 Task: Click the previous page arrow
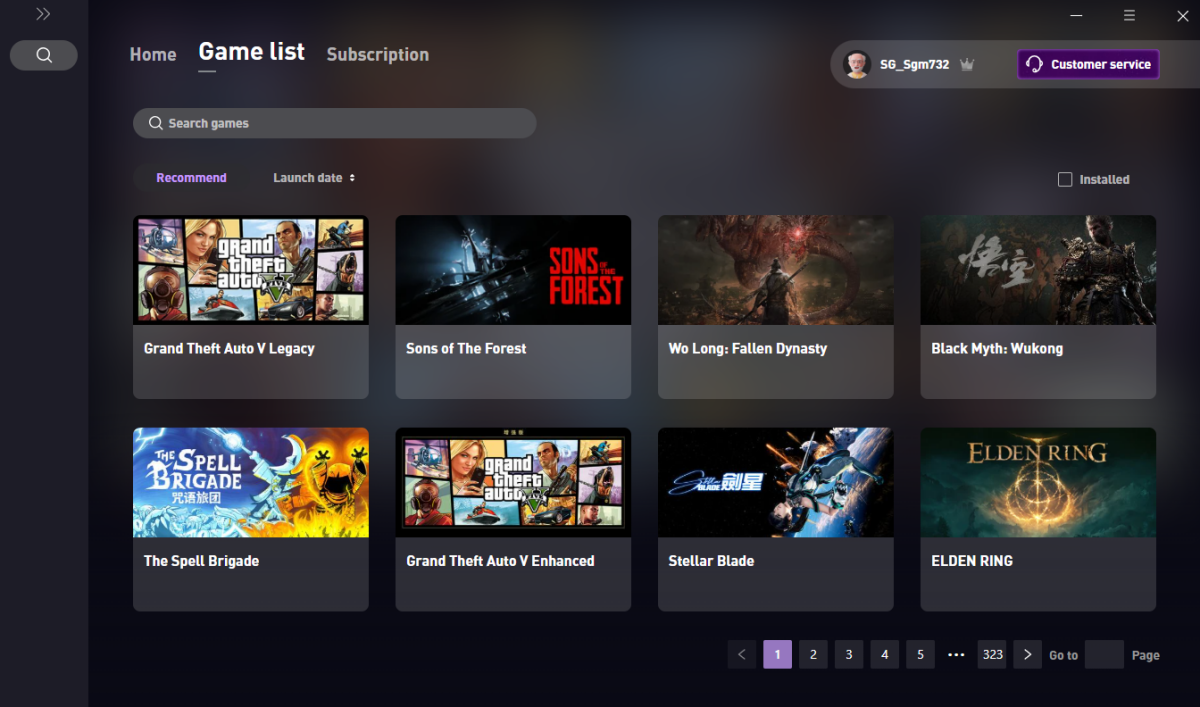(742, 655)
